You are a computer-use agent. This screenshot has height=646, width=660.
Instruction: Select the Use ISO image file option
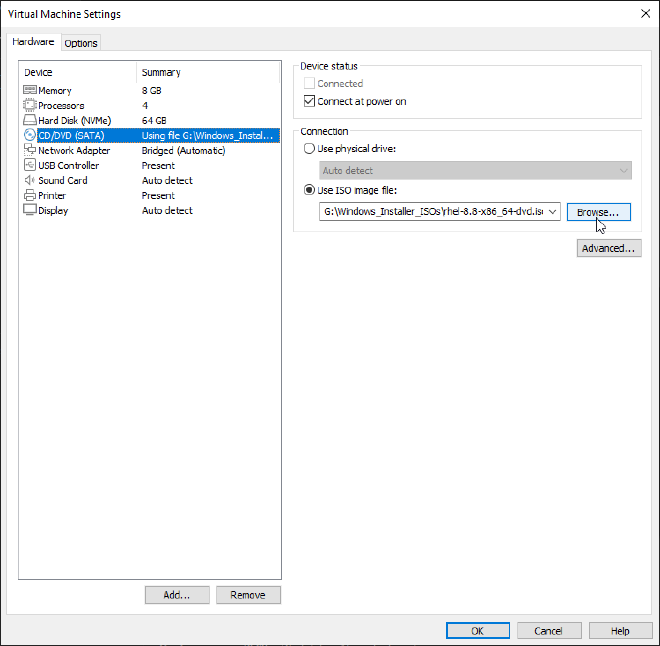(309, 190)
